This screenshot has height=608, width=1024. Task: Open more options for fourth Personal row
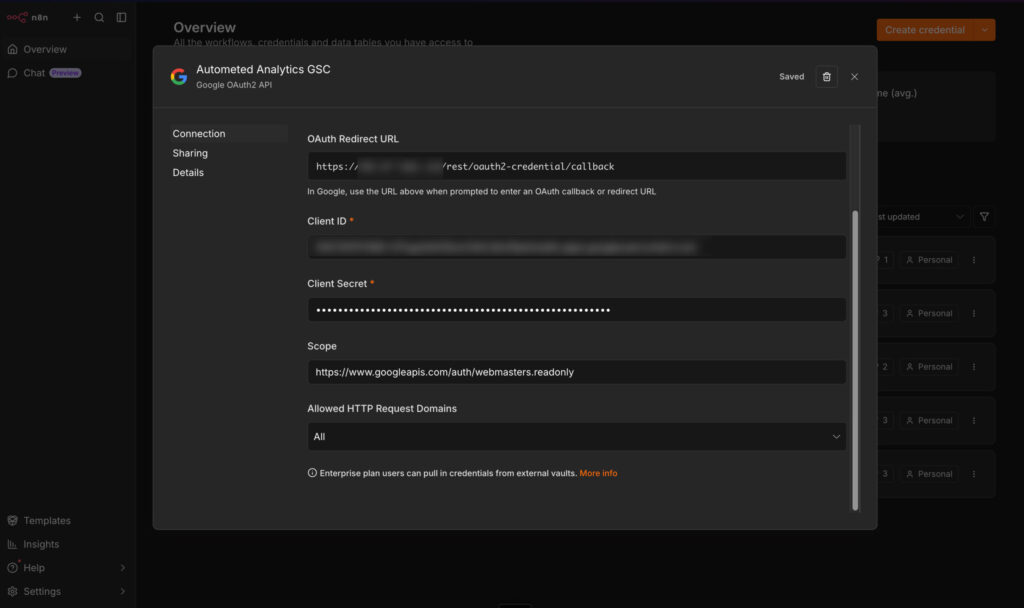tap(974, 421)
